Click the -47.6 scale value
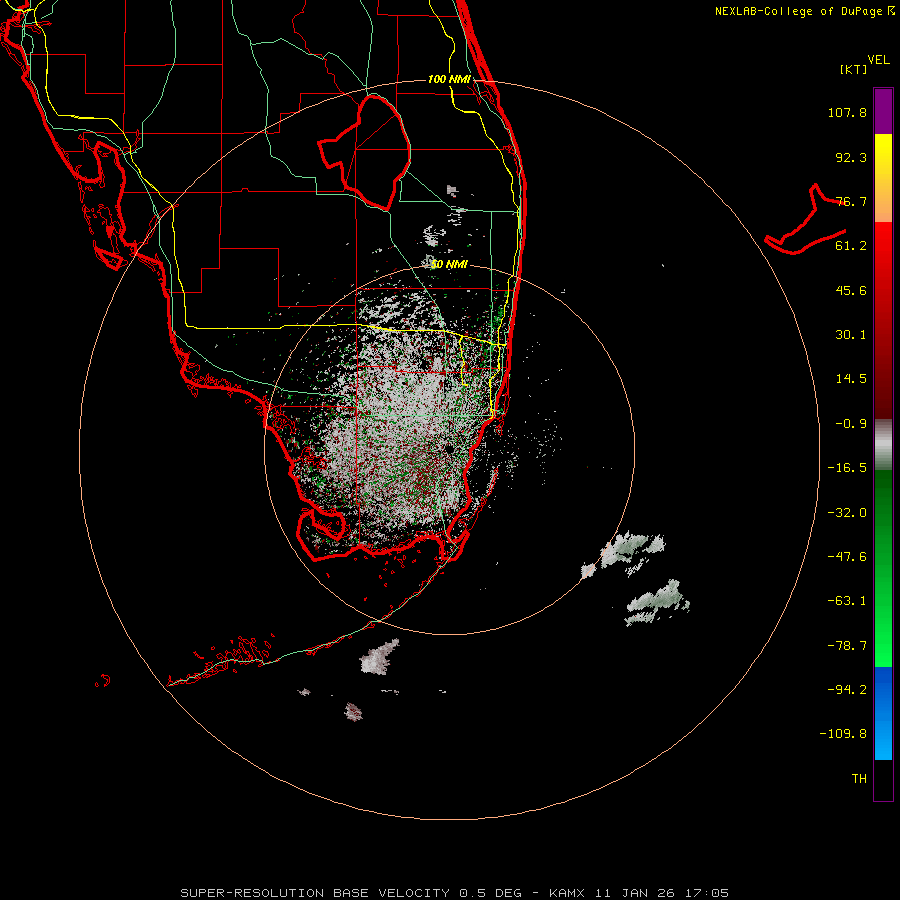 pyautogui.click(x=847, y=557)
